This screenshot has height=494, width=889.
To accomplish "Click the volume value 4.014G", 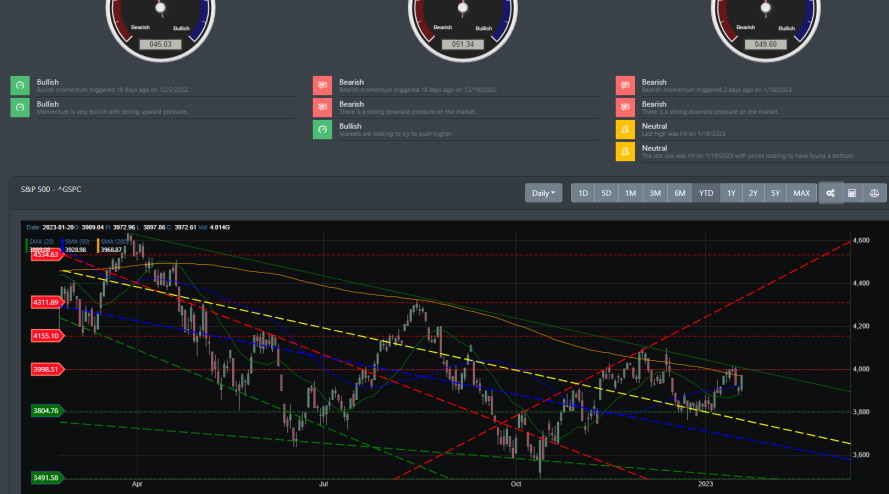I will pos(220,227).
